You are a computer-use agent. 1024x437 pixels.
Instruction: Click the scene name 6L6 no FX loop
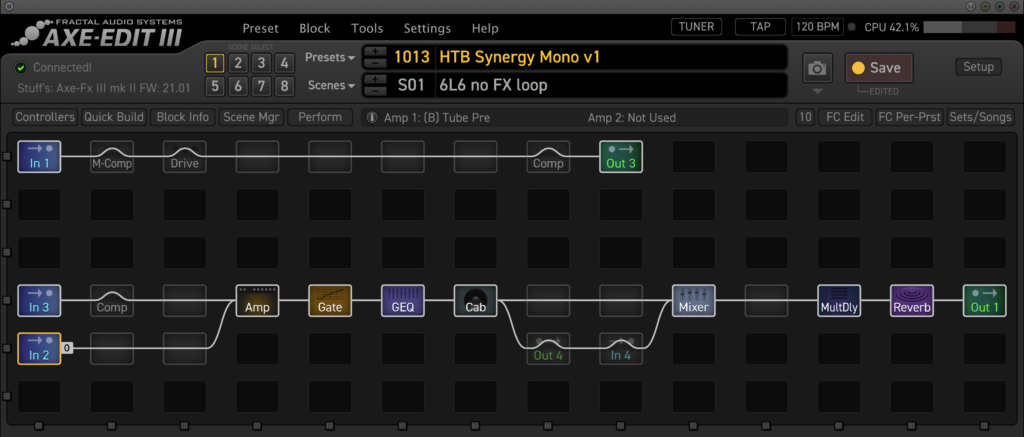tap(492, 86)
